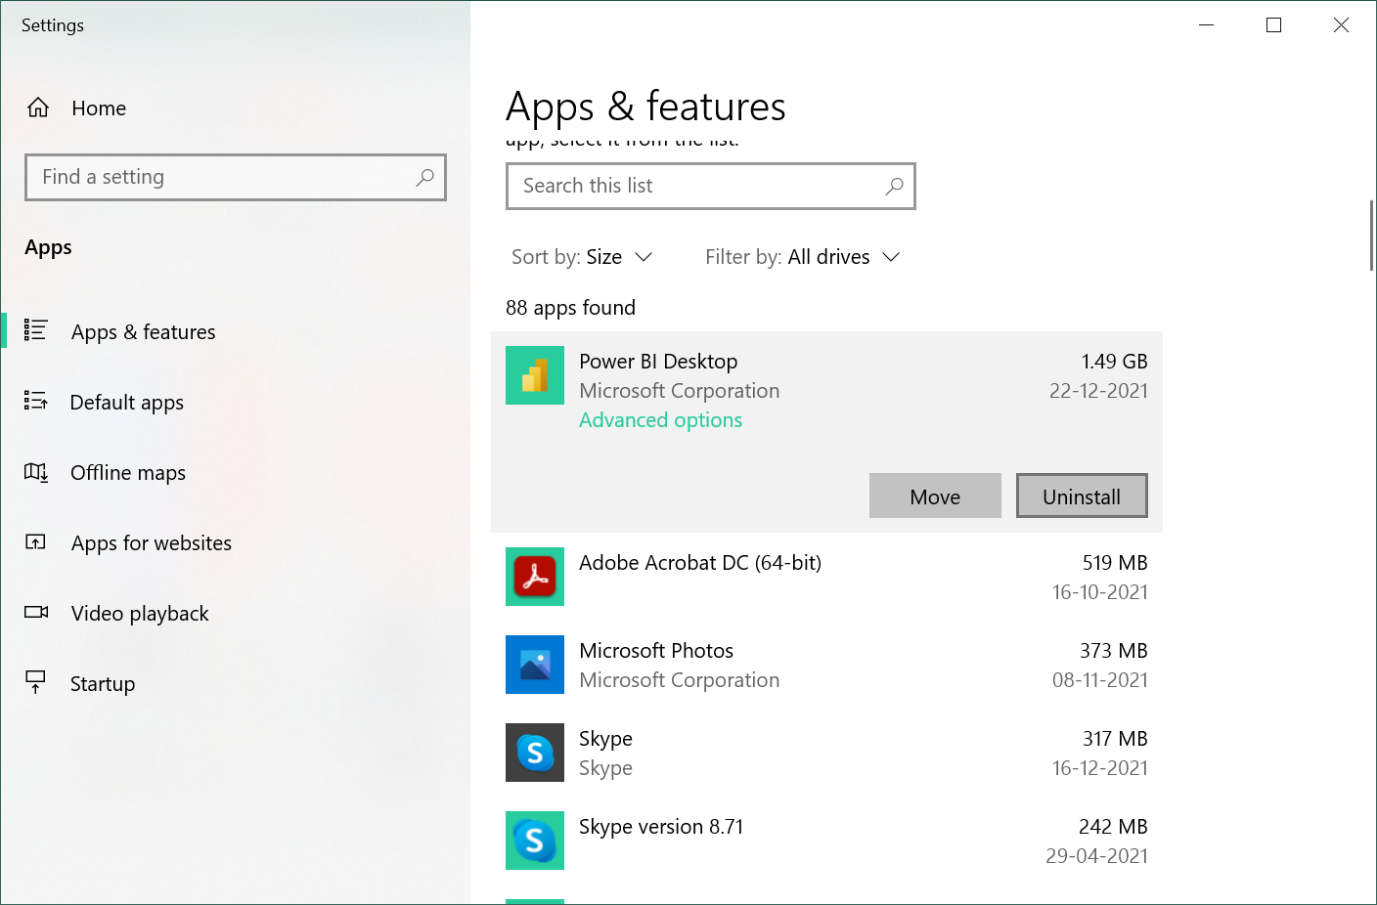Click the vertical scrollbar thumb
Viewport: 1377px width, 905px height.
coord(1371,235)
